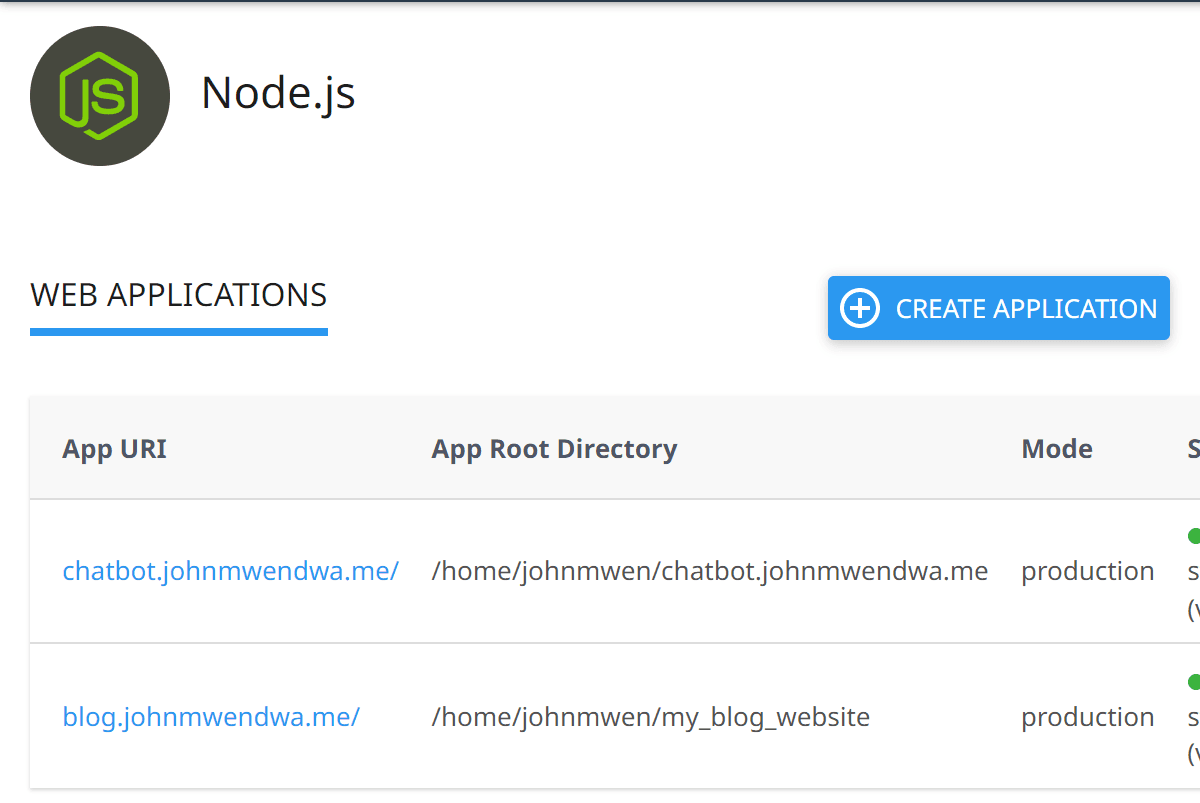Click the circled plus inside the blue button

[x=859, y=308]
